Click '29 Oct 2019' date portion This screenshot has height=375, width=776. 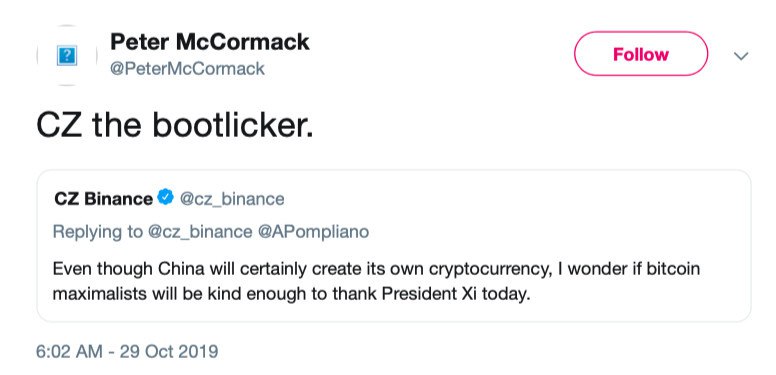tap(169, 351)
